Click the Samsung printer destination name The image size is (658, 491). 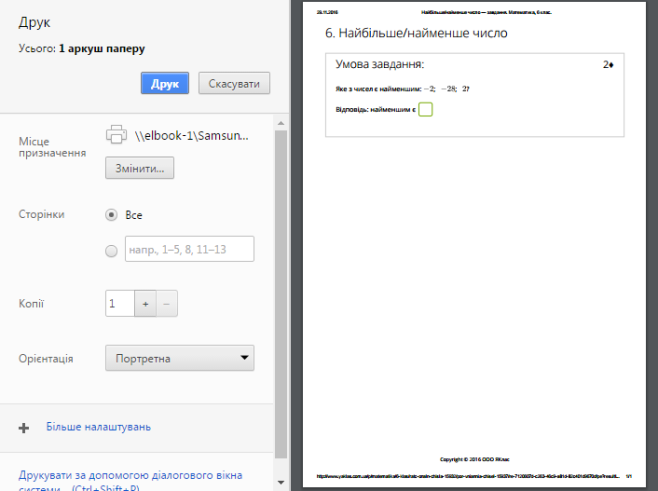coord(191,136)
